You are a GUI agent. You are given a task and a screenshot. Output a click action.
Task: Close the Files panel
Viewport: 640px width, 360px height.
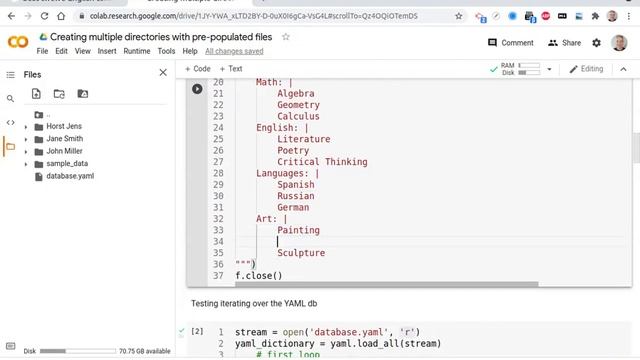(163, 73)
